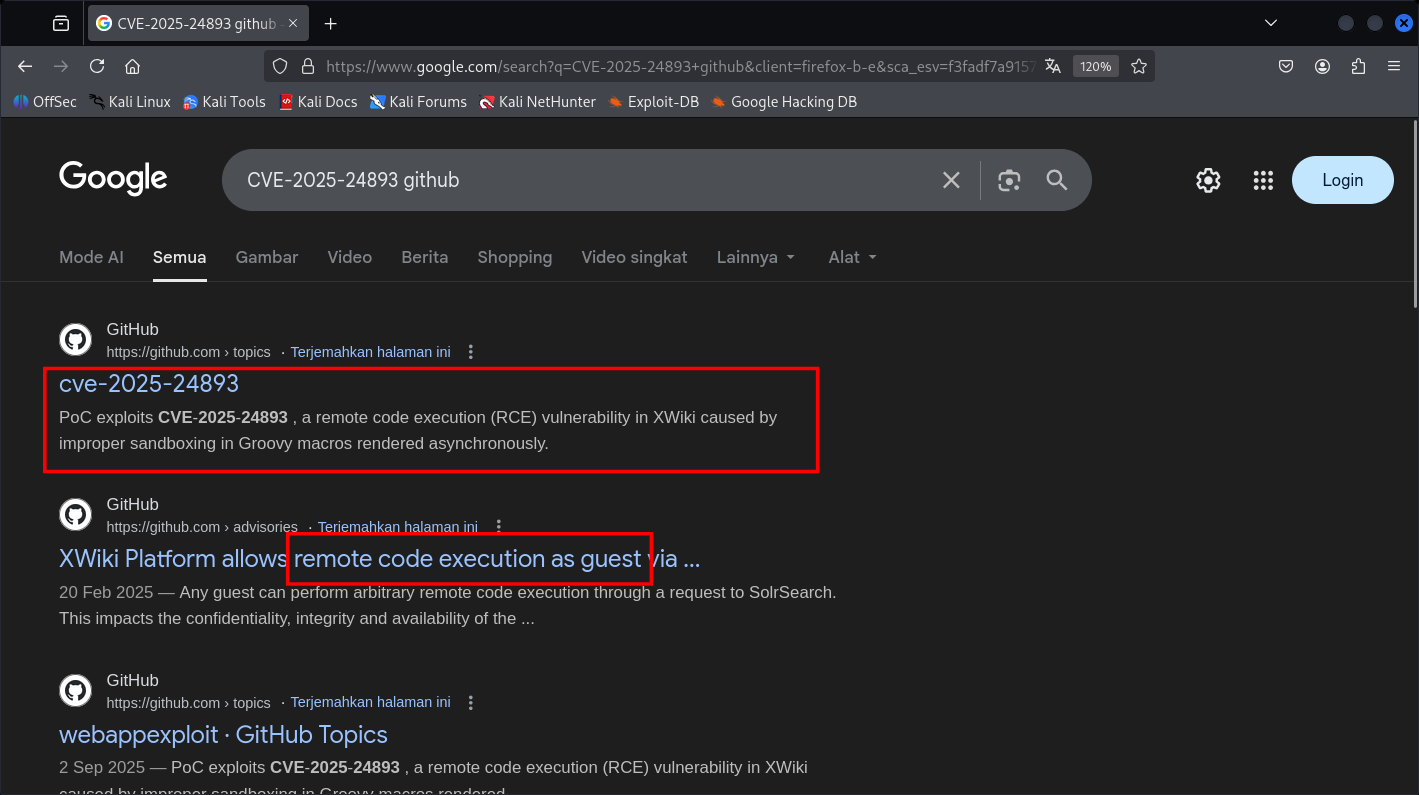Open the Kali Tools bookmark
Image resolution: width=1419 pixels, height=795 pixels.
tap(224, 102)
